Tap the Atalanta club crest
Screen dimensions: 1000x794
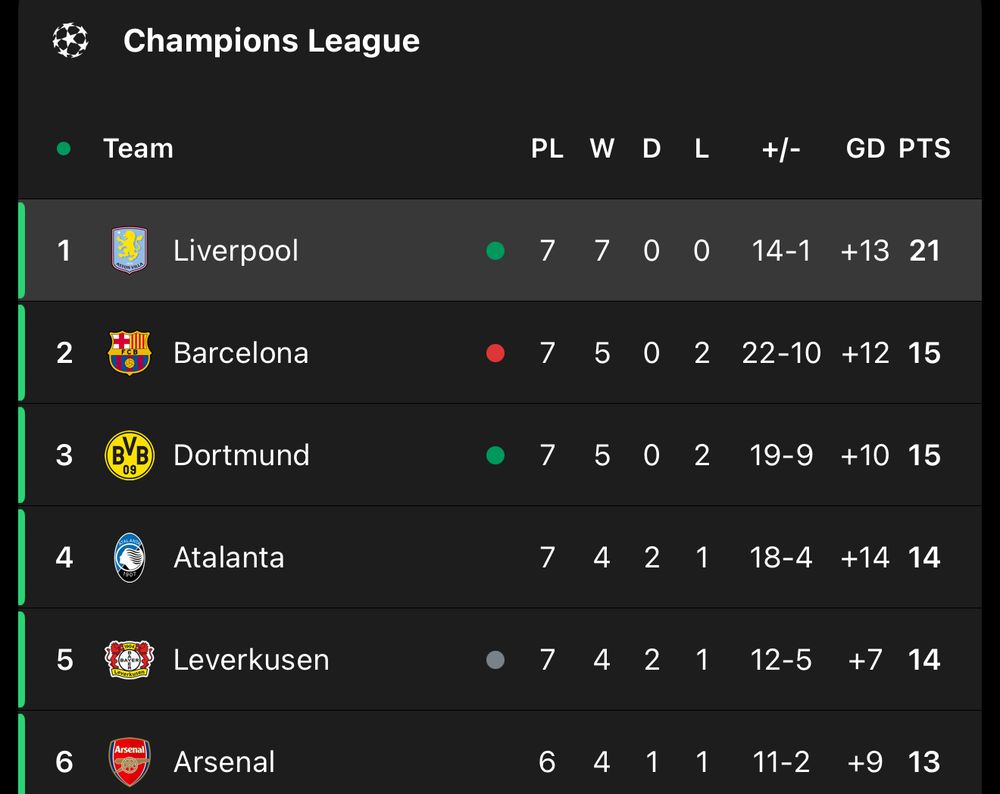pos(129,557)
